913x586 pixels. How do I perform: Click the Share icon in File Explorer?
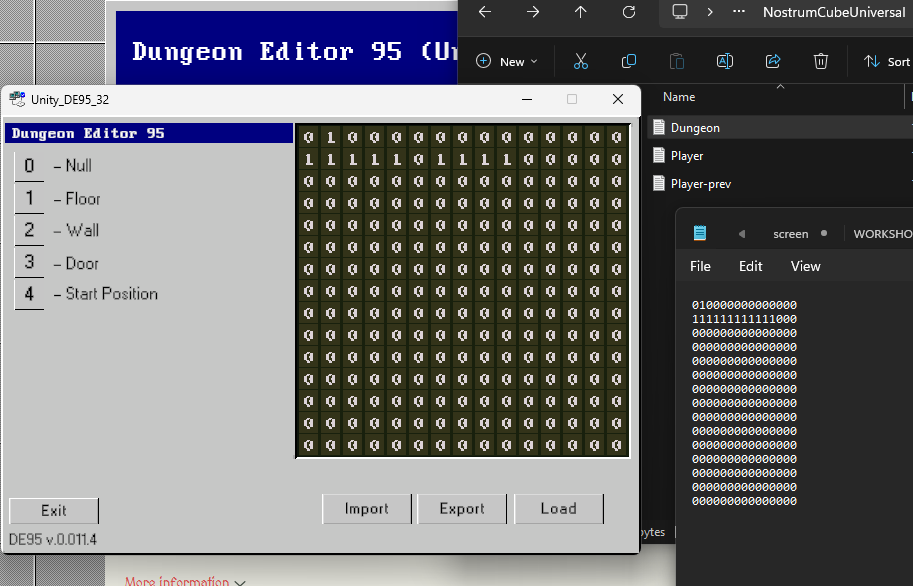click(x=773, y=61)
